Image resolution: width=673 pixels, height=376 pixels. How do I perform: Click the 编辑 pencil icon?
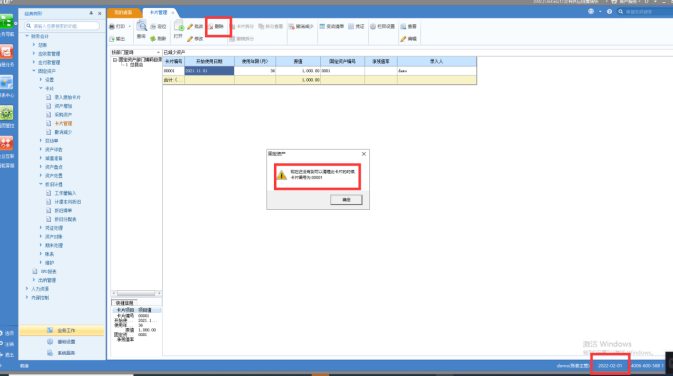tap(403, 39)
